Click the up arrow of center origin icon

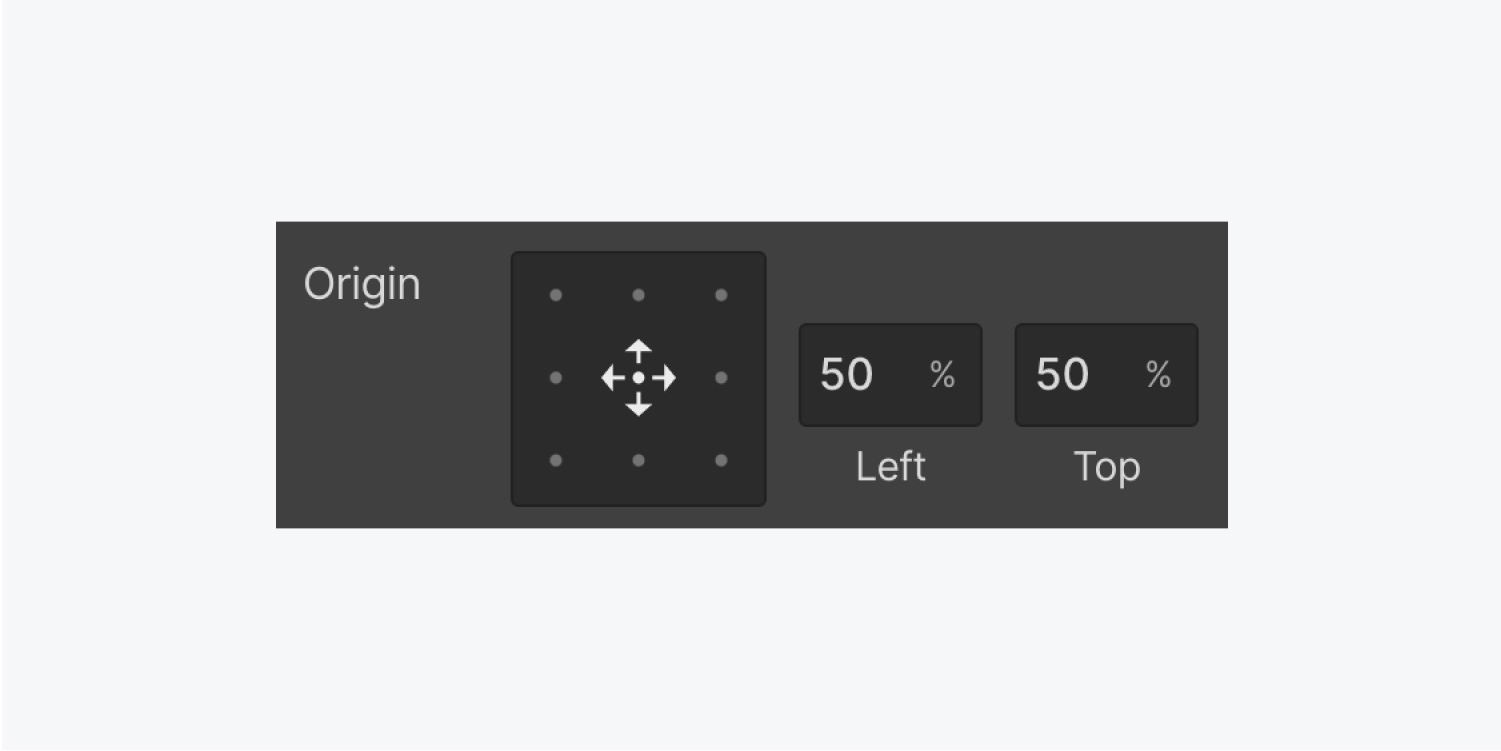pyautogui.click(x=638, y=349)
